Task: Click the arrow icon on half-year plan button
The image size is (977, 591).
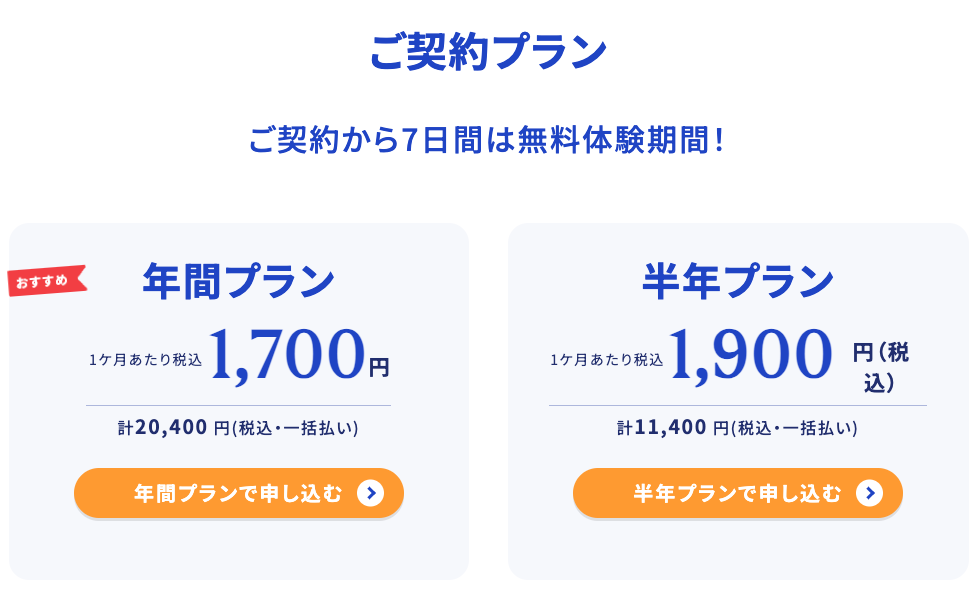Action: (x=870, y=493)
